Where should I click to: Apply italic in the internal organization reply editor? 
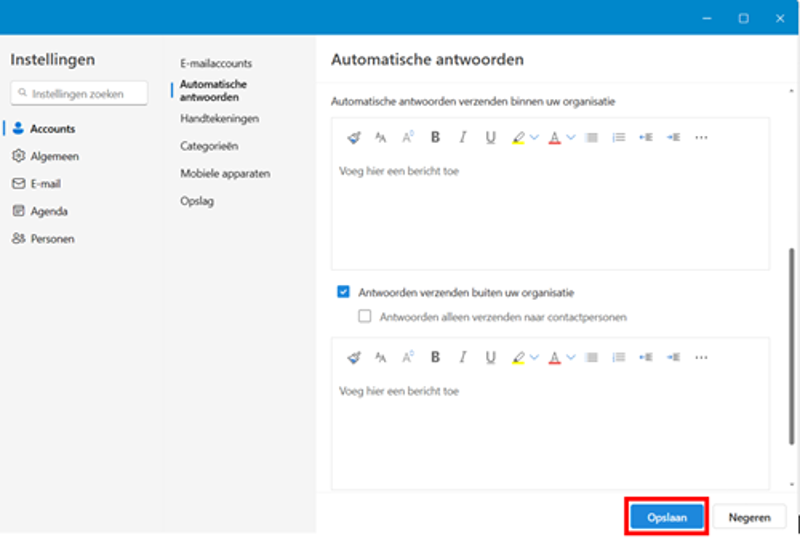462,137
